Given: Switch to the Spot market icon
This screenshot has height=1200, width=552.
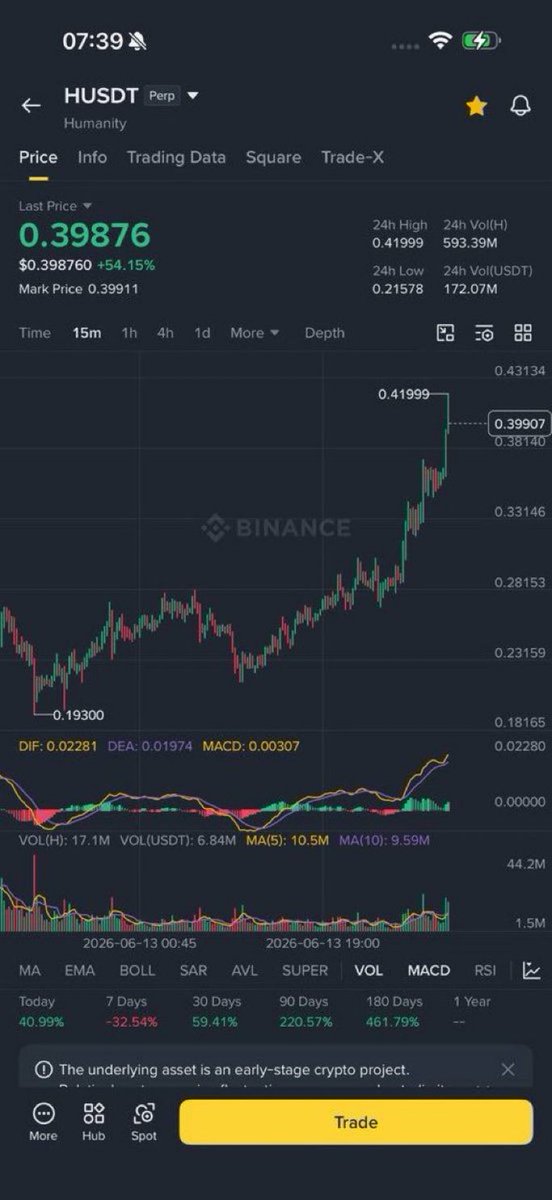Looking at the screenshot, I should point(144,1121).
